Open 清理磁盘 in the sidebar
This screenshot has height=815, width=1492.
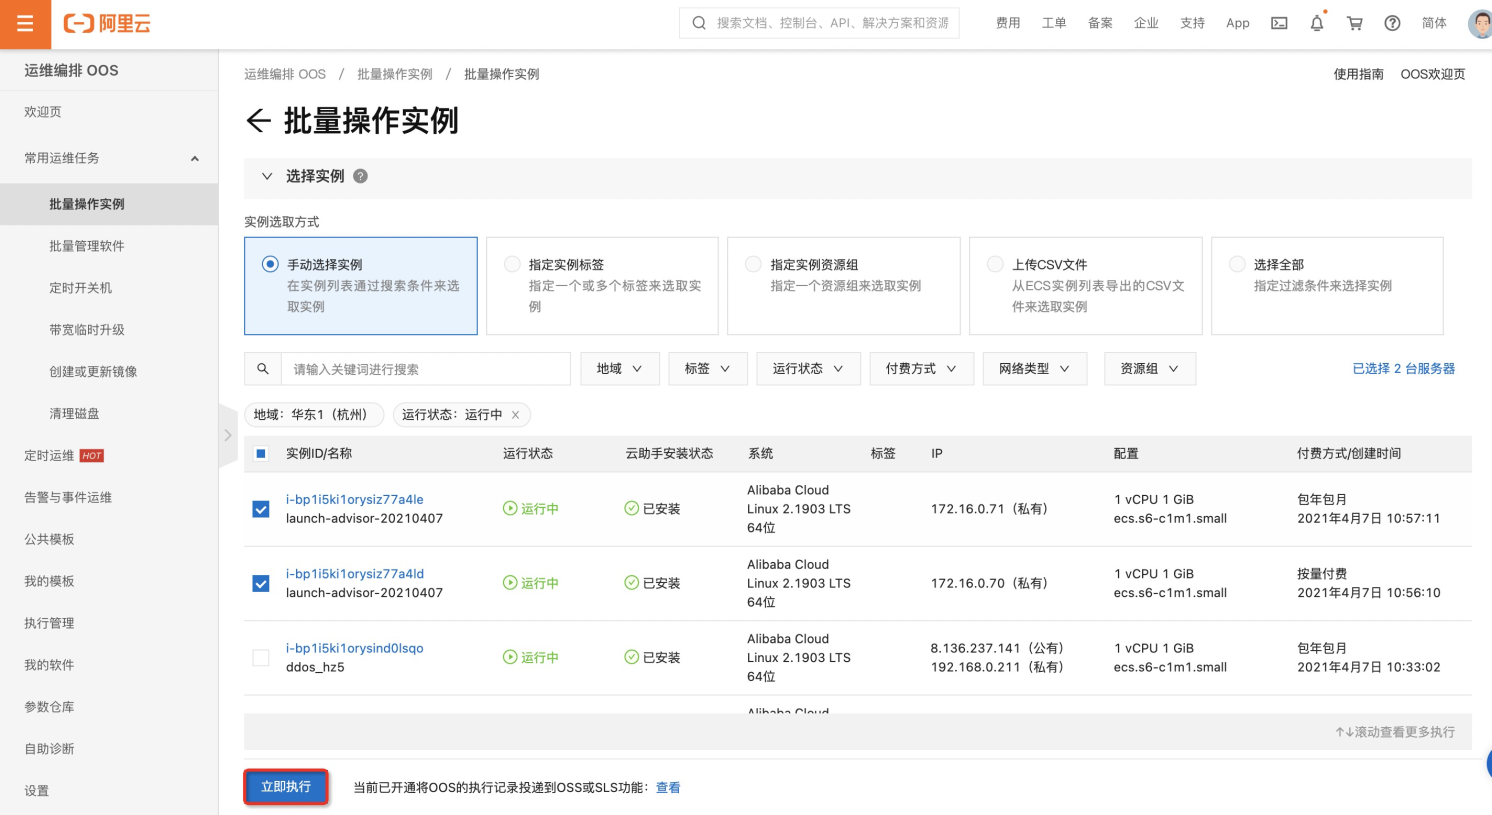(74, 414)
